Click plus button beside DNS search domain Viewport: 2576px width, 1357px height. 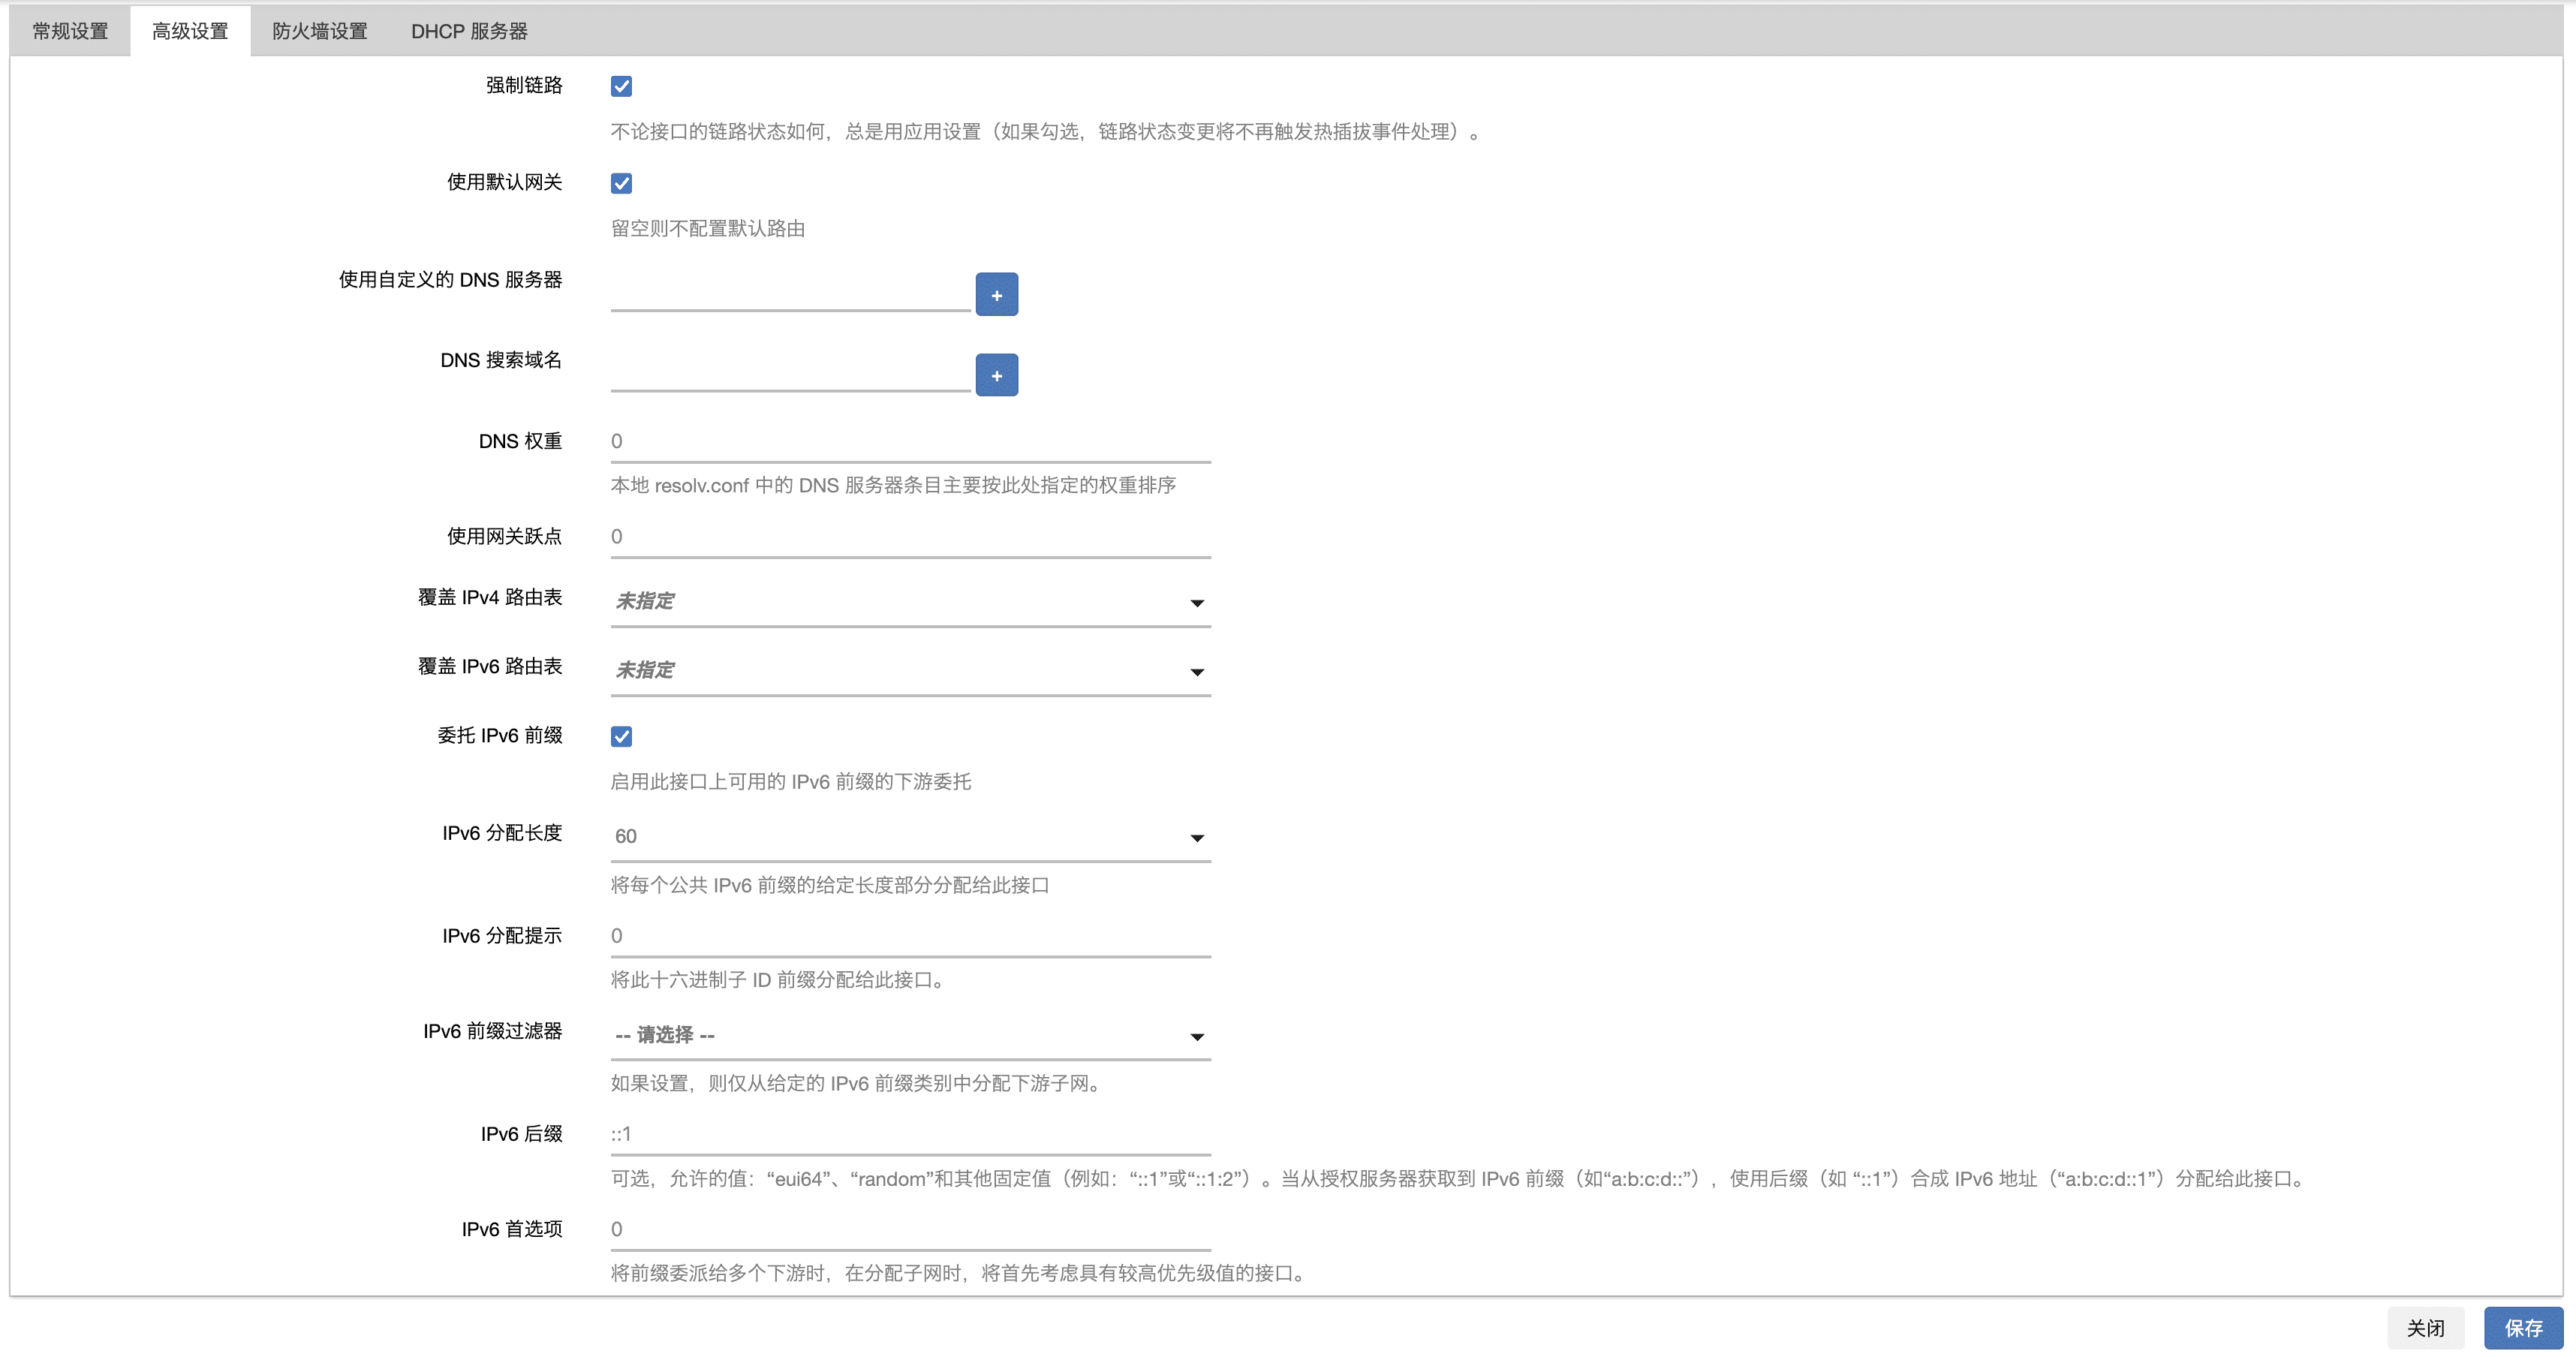pyautogui.click(x=996, y=375)
